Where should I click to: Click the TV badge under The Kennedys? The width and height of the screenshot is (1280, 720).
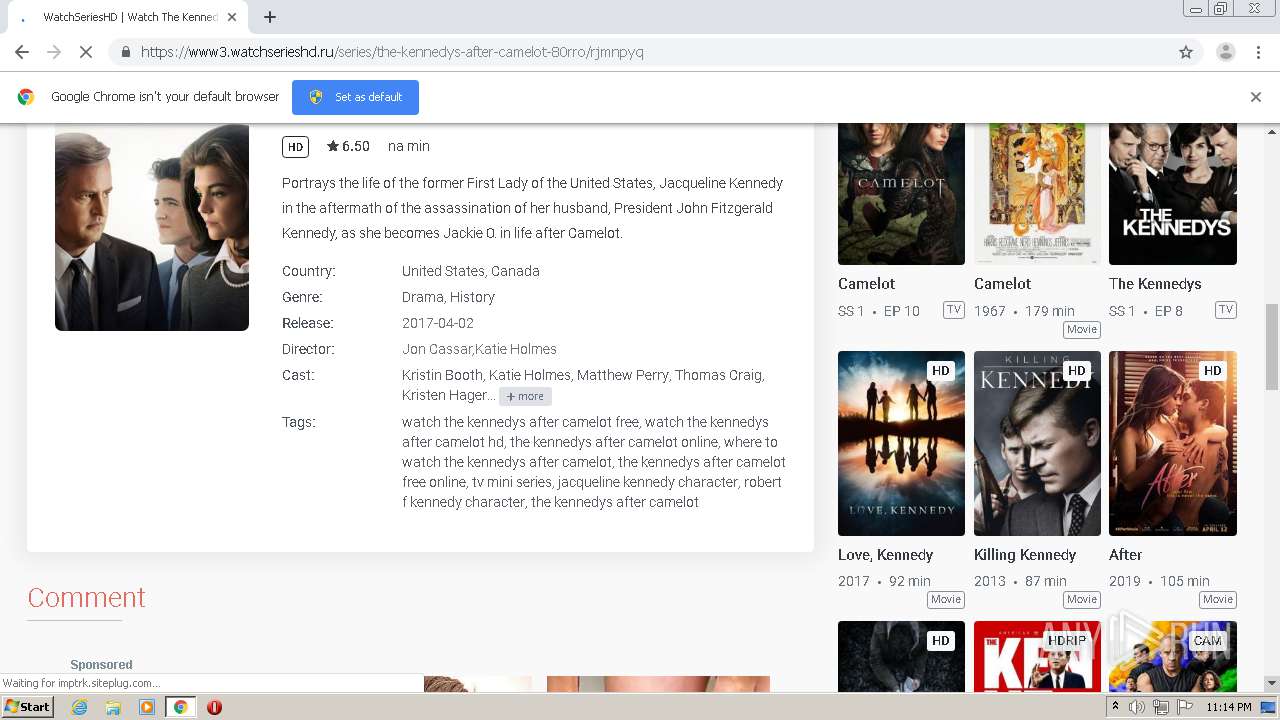point(1225,310)
